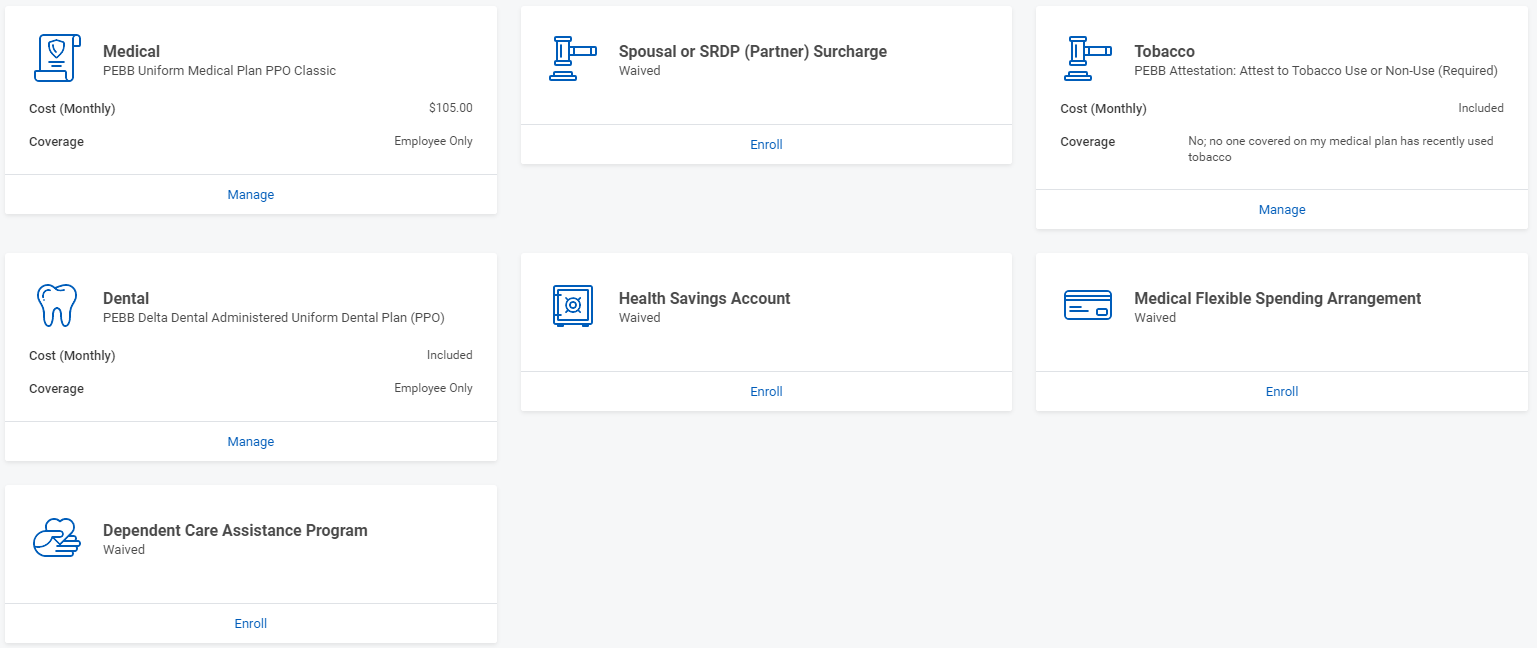Click the Medical Flexible Spending card icon
The width and height of the screenshot is (1537, 648).
pos(1088,305)
